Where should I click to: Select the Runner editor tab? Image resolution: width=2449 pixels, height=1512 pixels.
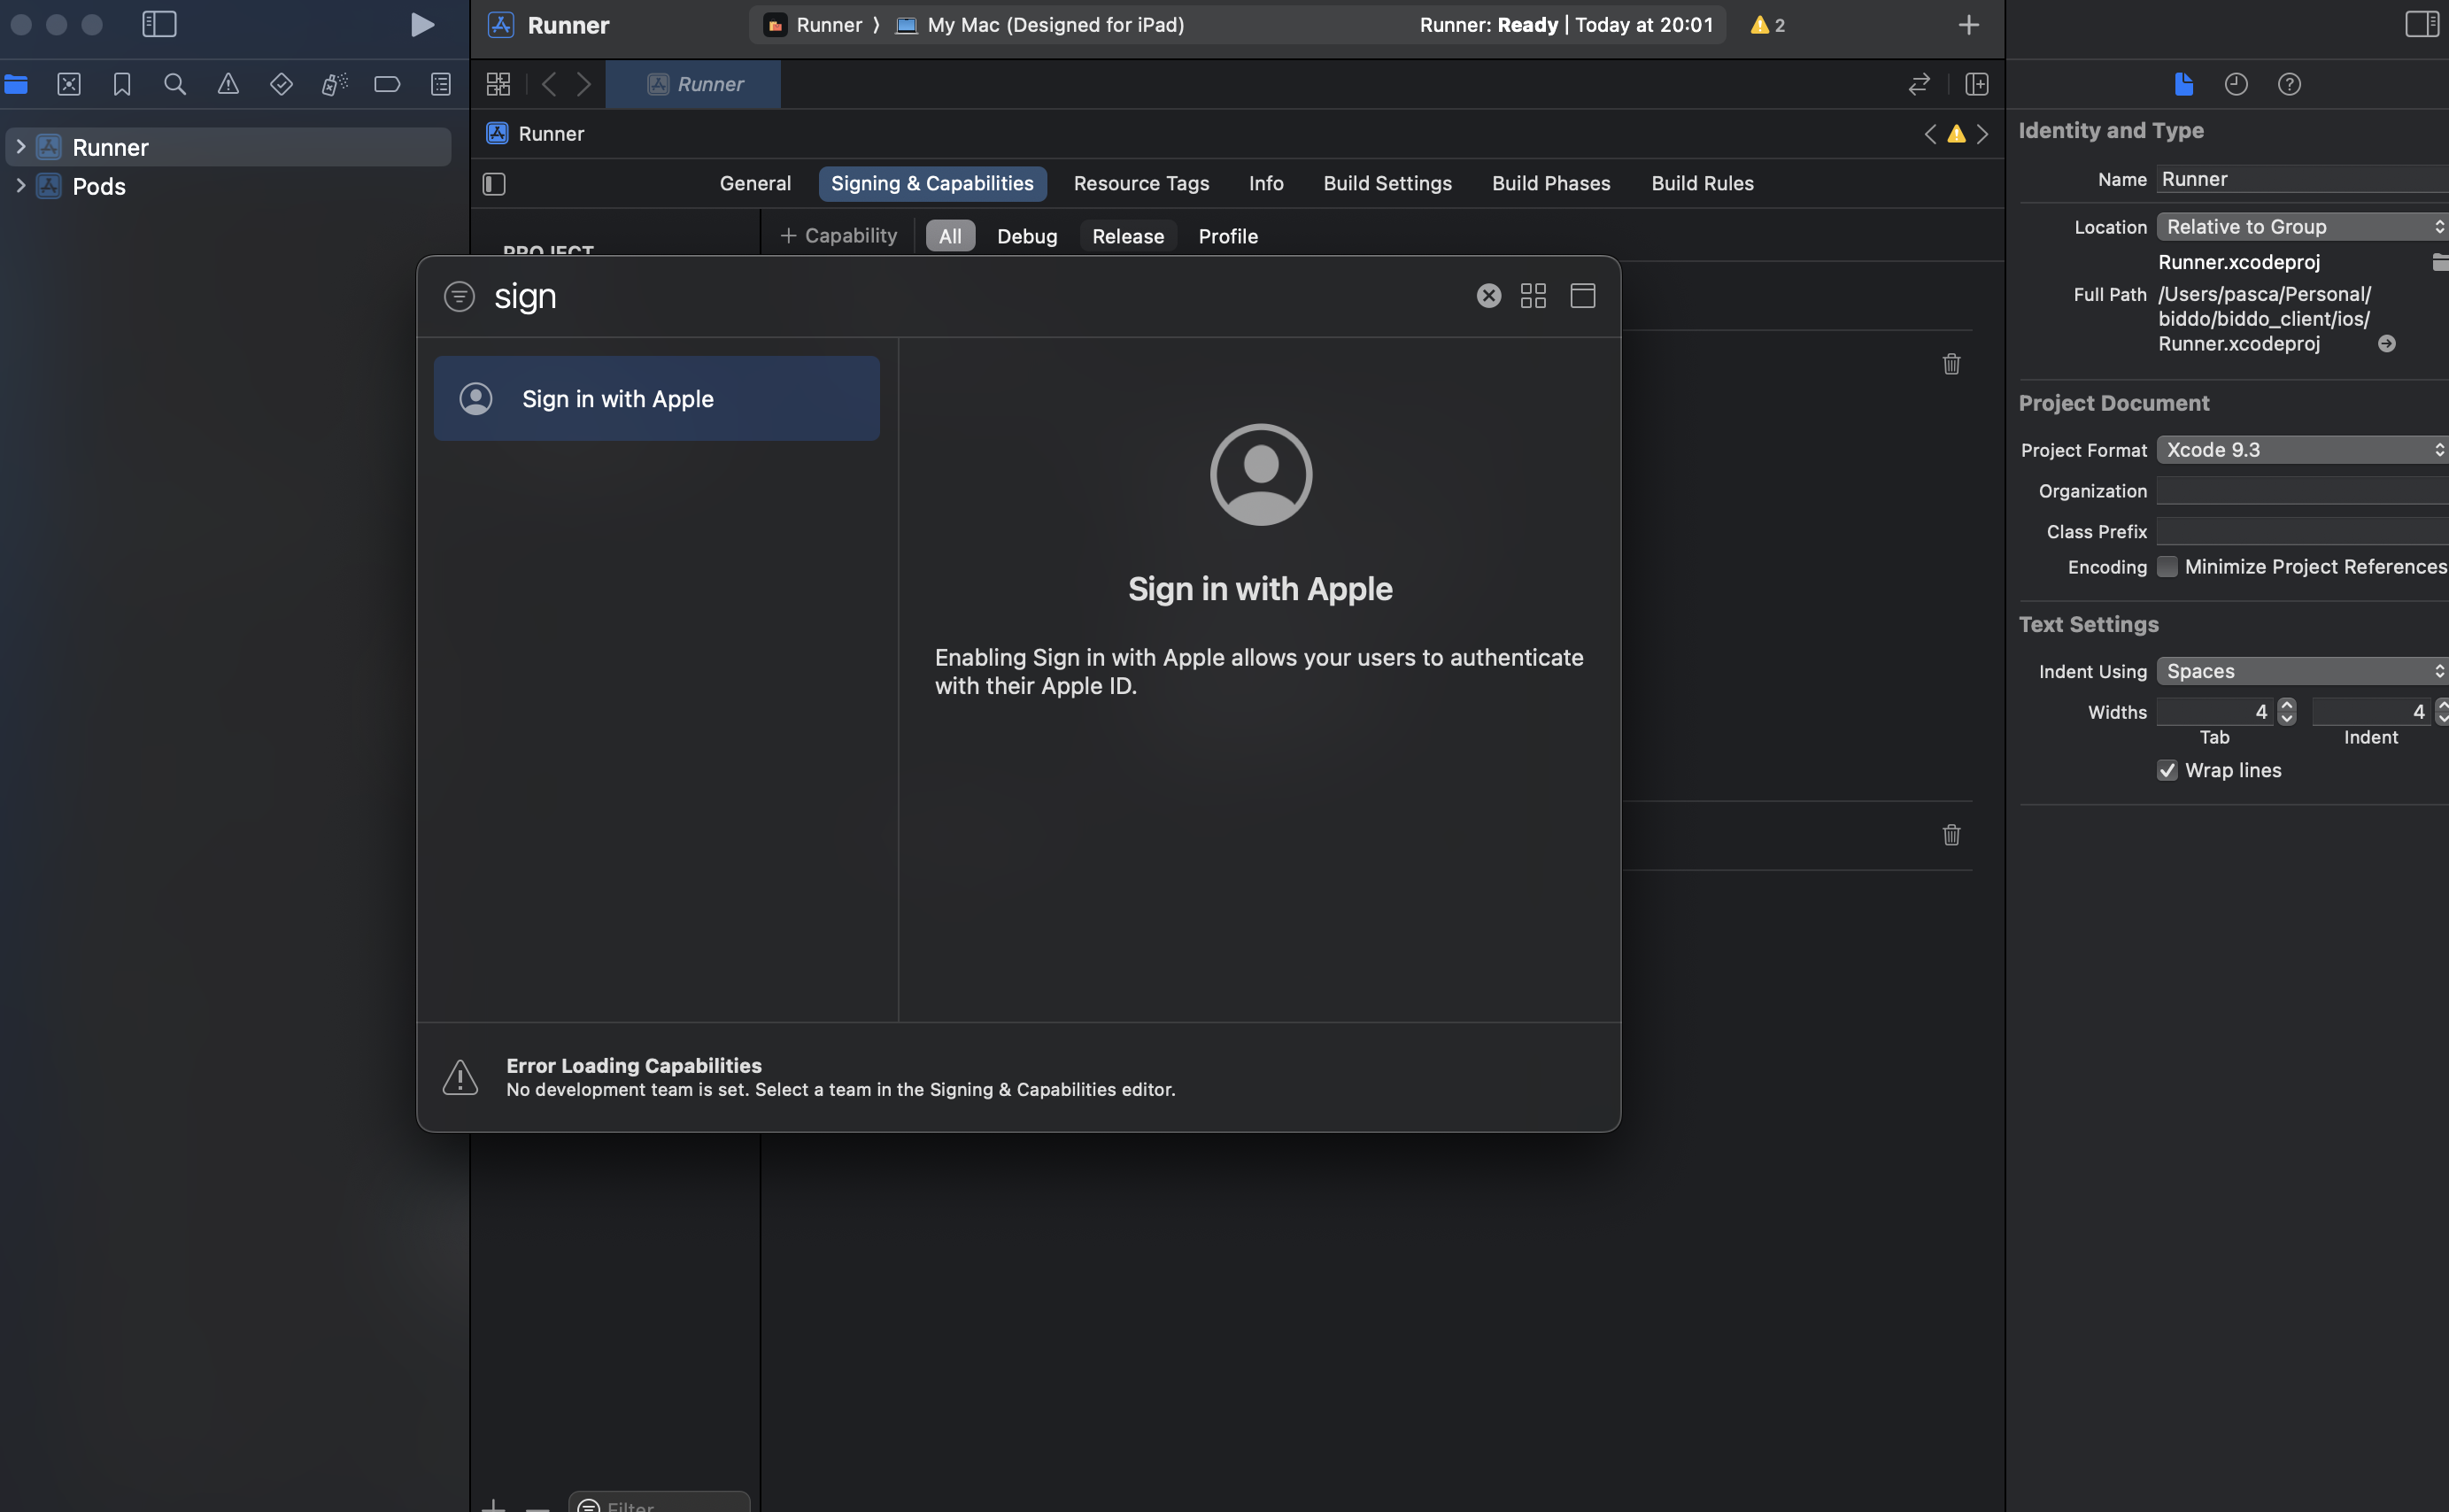(x=693, y=84)
